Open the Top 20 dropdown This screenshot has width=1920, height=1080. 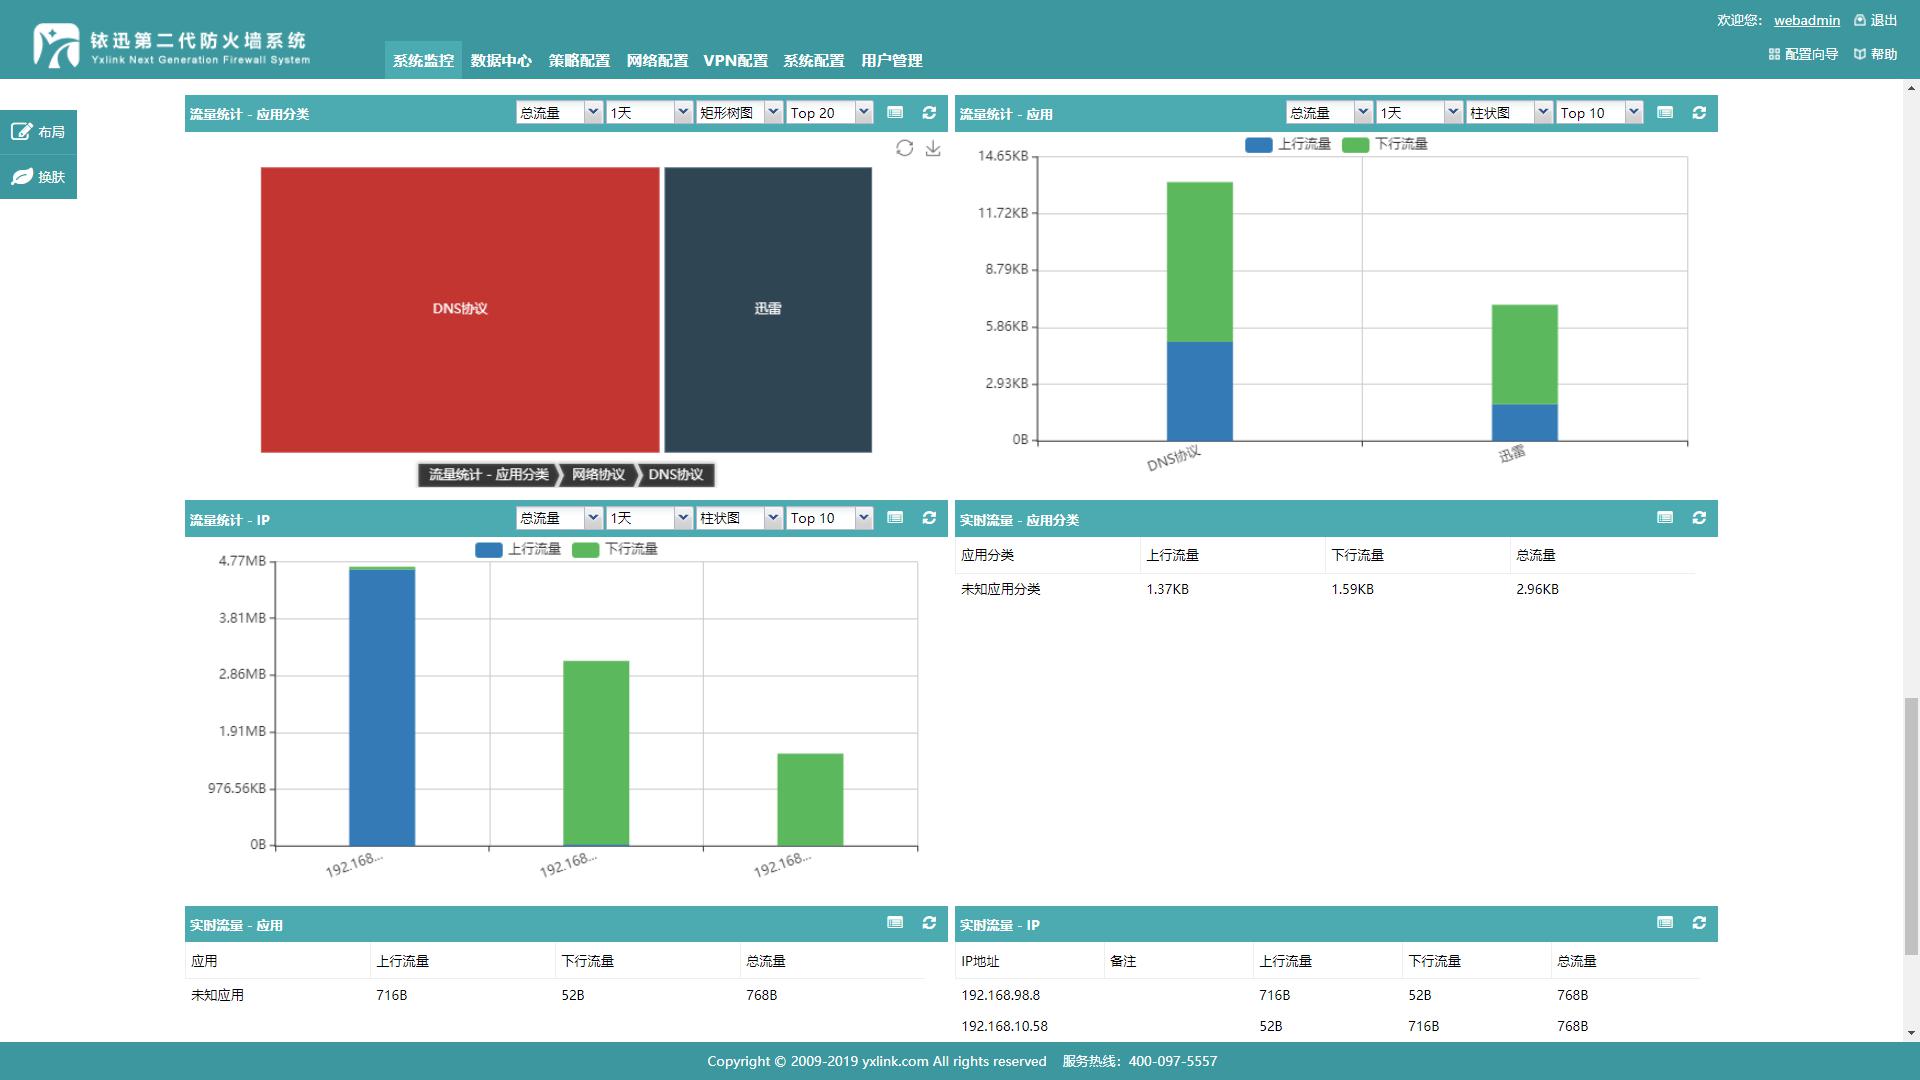click(830, 113)
